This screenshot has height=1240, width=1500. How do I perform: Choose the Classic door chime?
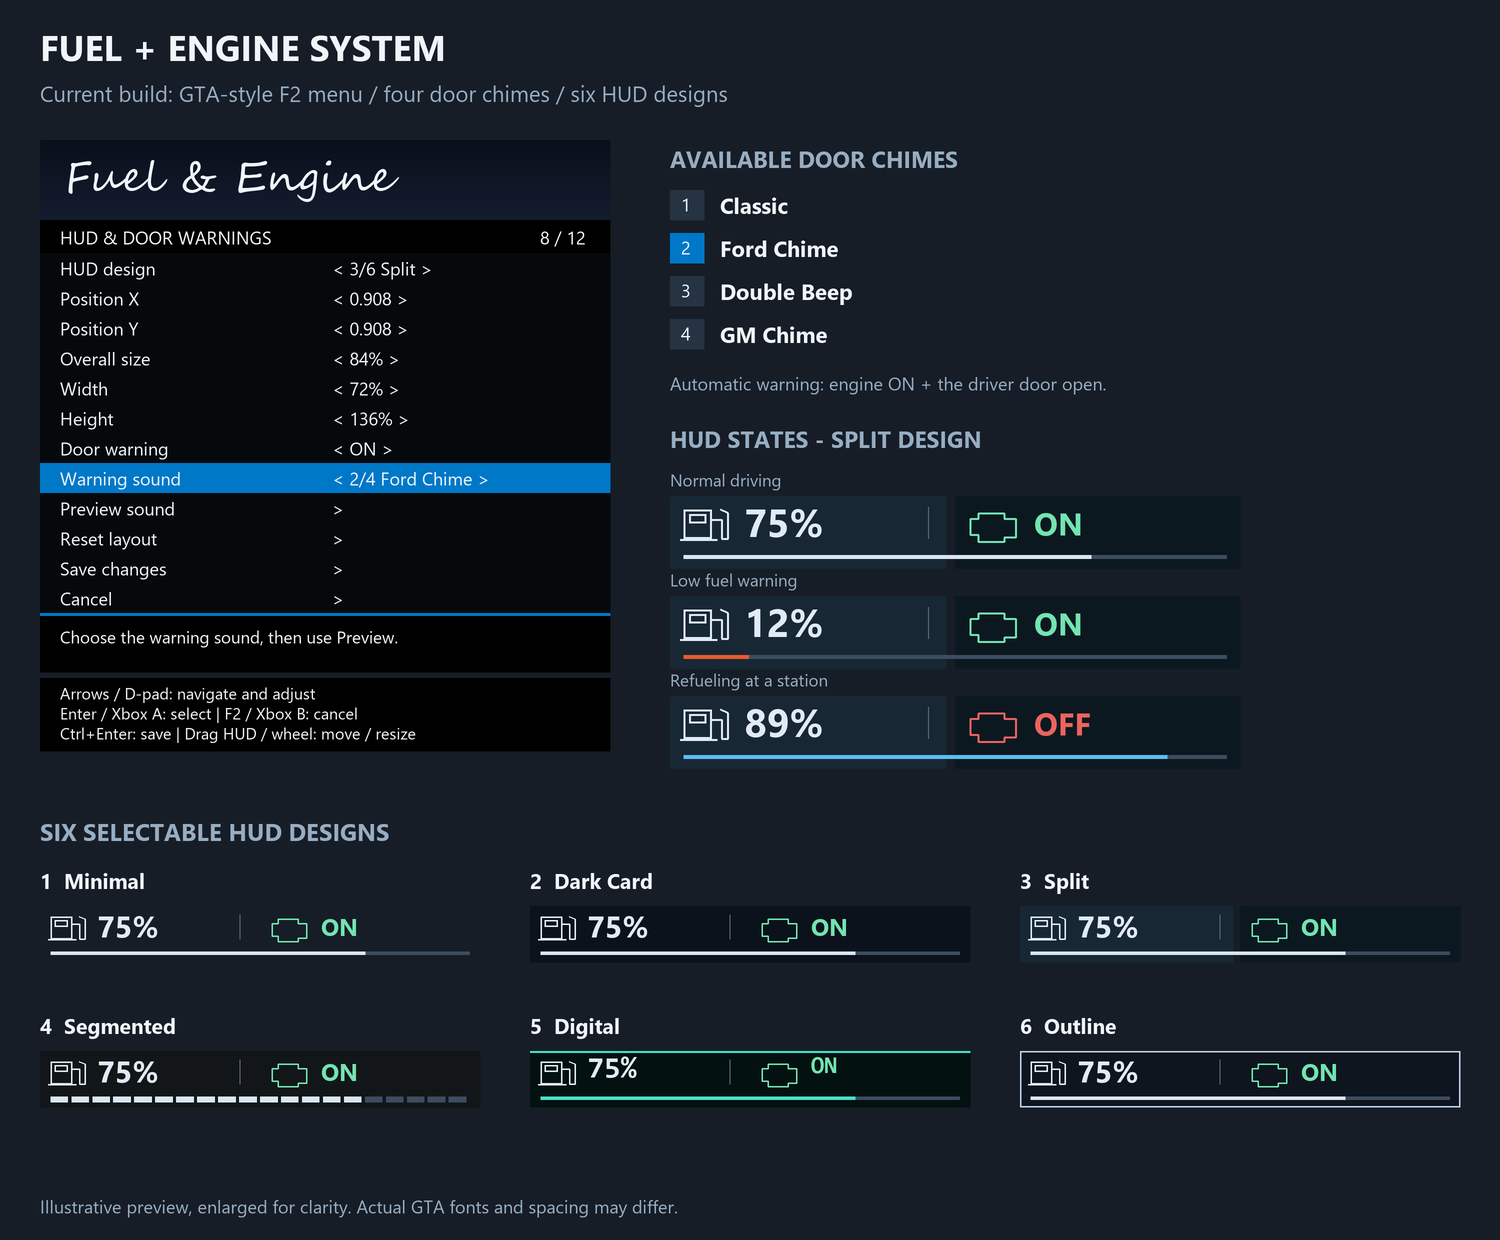[729, 206]
